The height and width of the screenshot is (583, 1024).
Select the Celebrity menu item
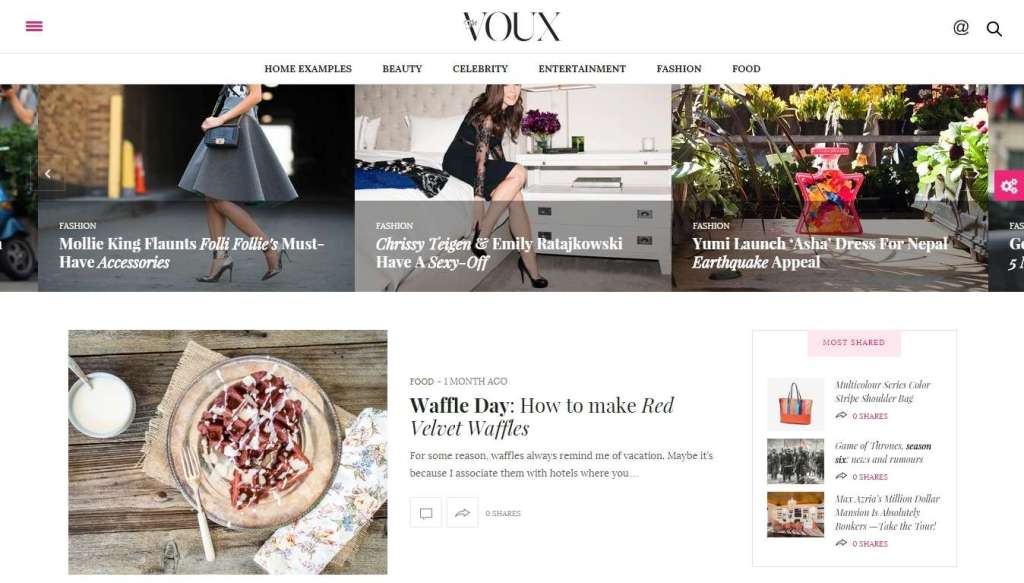click(480, 69)
